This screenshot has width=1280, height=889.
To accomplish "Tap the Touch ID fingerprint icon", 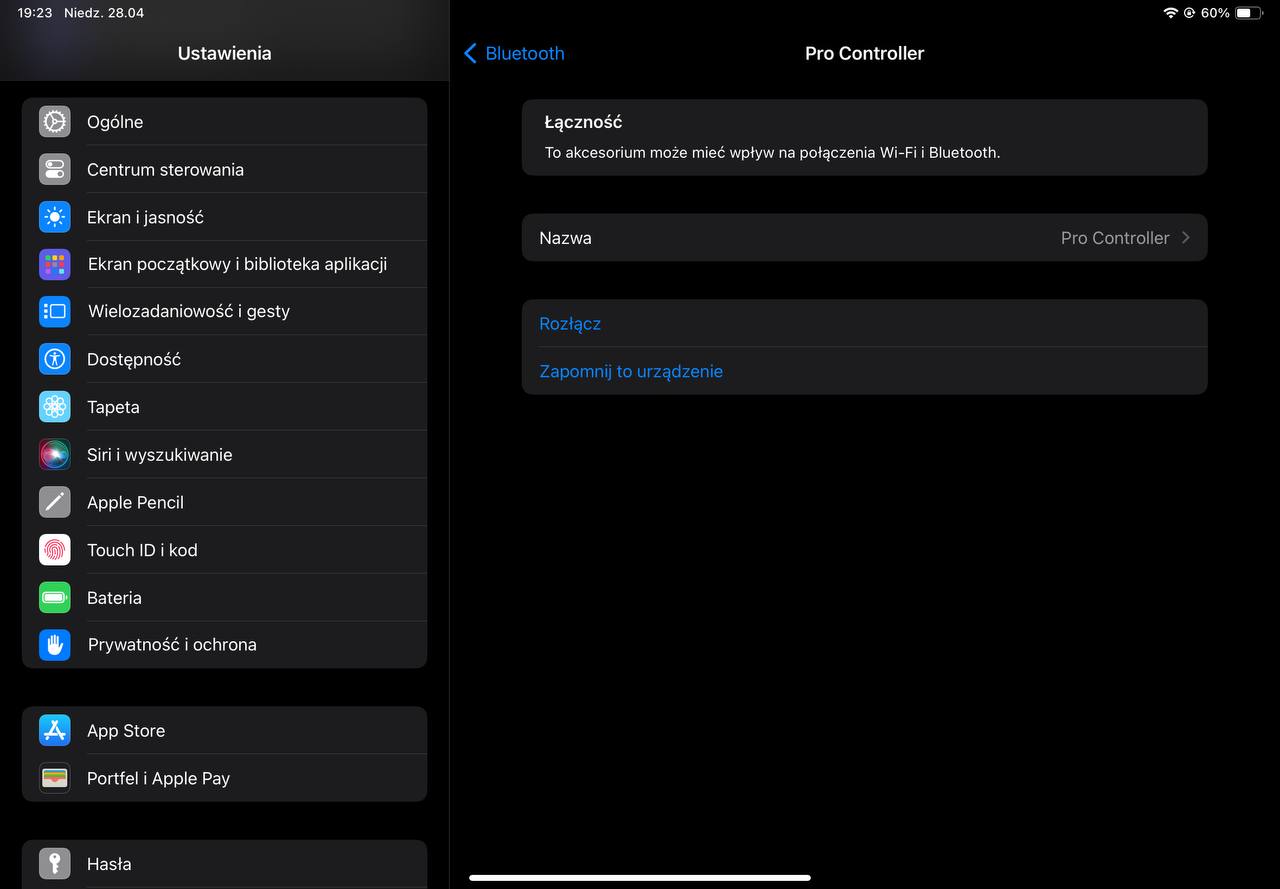I will click(x=55, y=550).
